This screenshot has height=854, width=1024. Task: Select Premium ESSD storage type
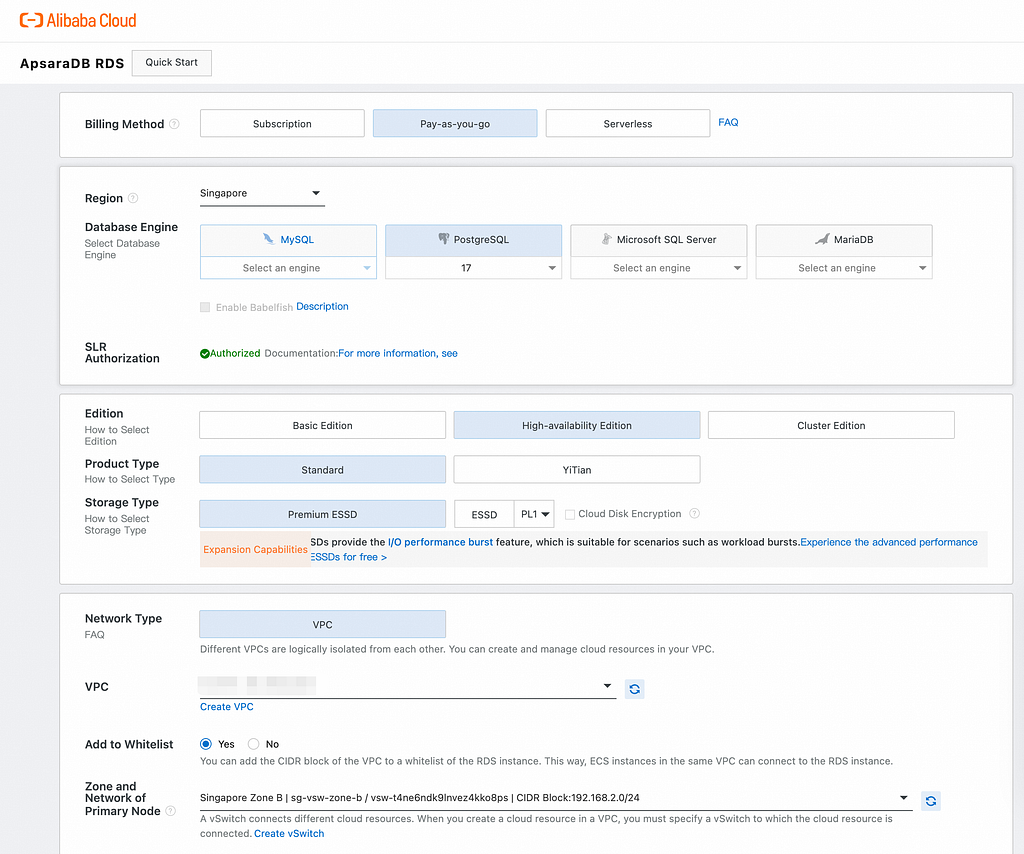[x=323, y=514]
